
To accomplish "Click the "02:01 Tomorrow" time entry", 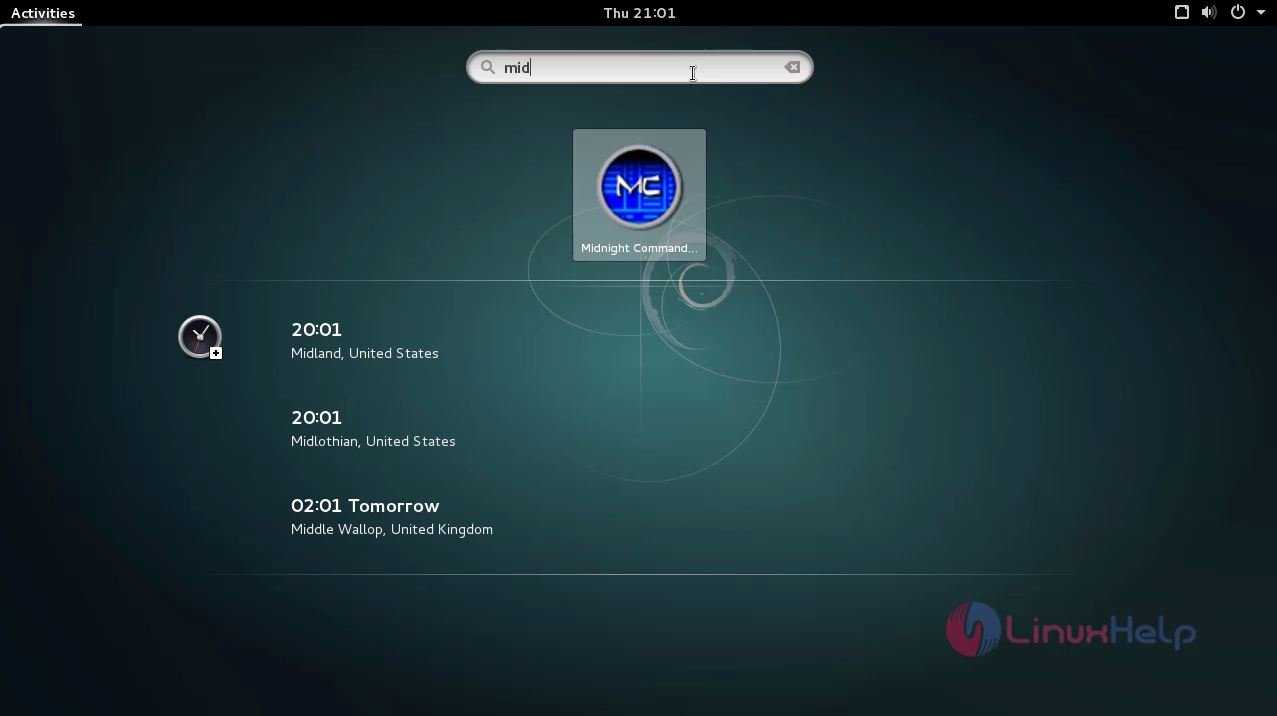I will tap(365, 506).
